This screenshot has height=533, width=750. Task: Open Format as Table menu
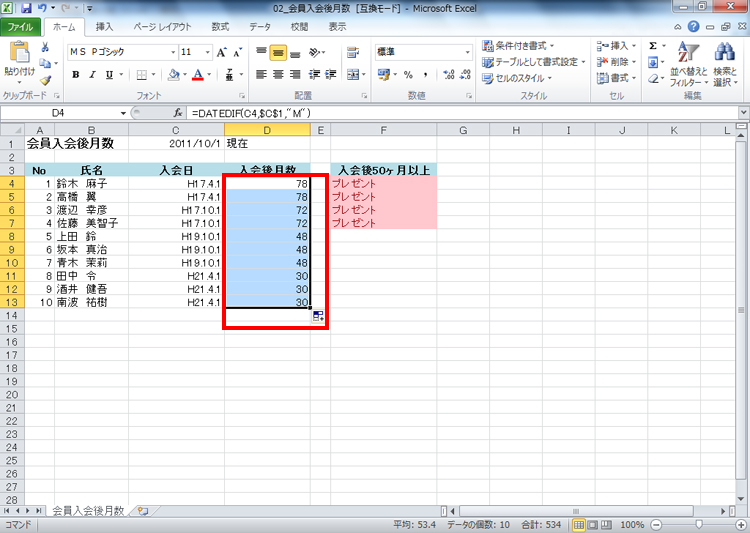tap(533, 62)
